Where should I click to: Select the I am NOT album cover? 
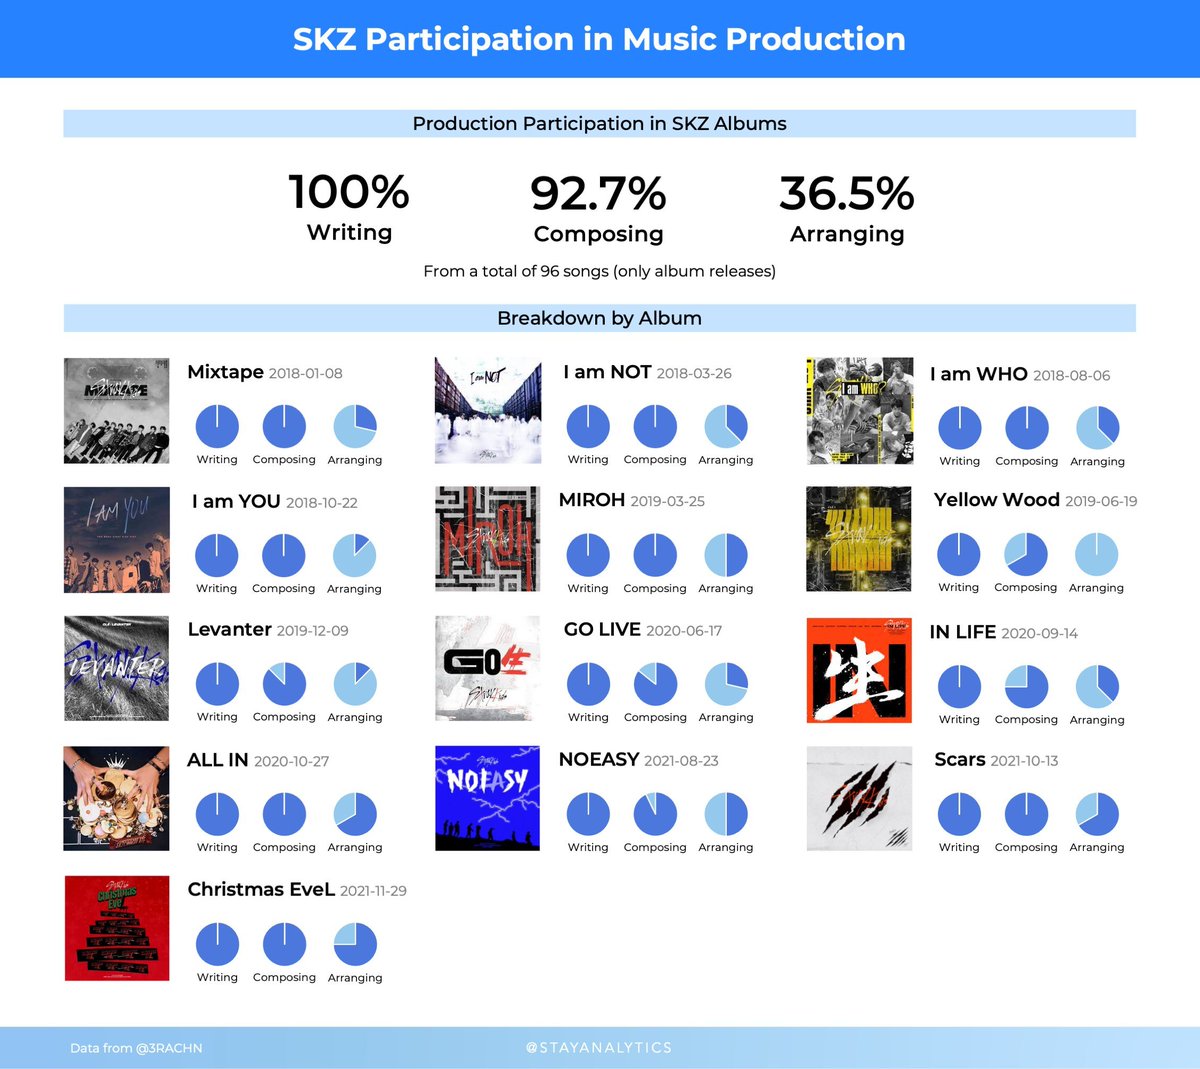pyautogui.click(x=488, y=410)
